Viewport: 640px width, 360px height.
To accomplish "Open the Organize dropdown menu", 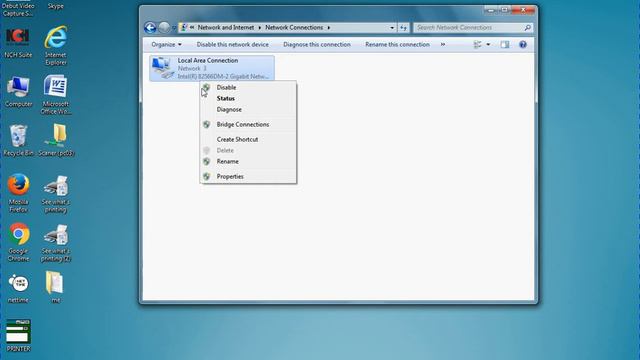I will (166, 44).
